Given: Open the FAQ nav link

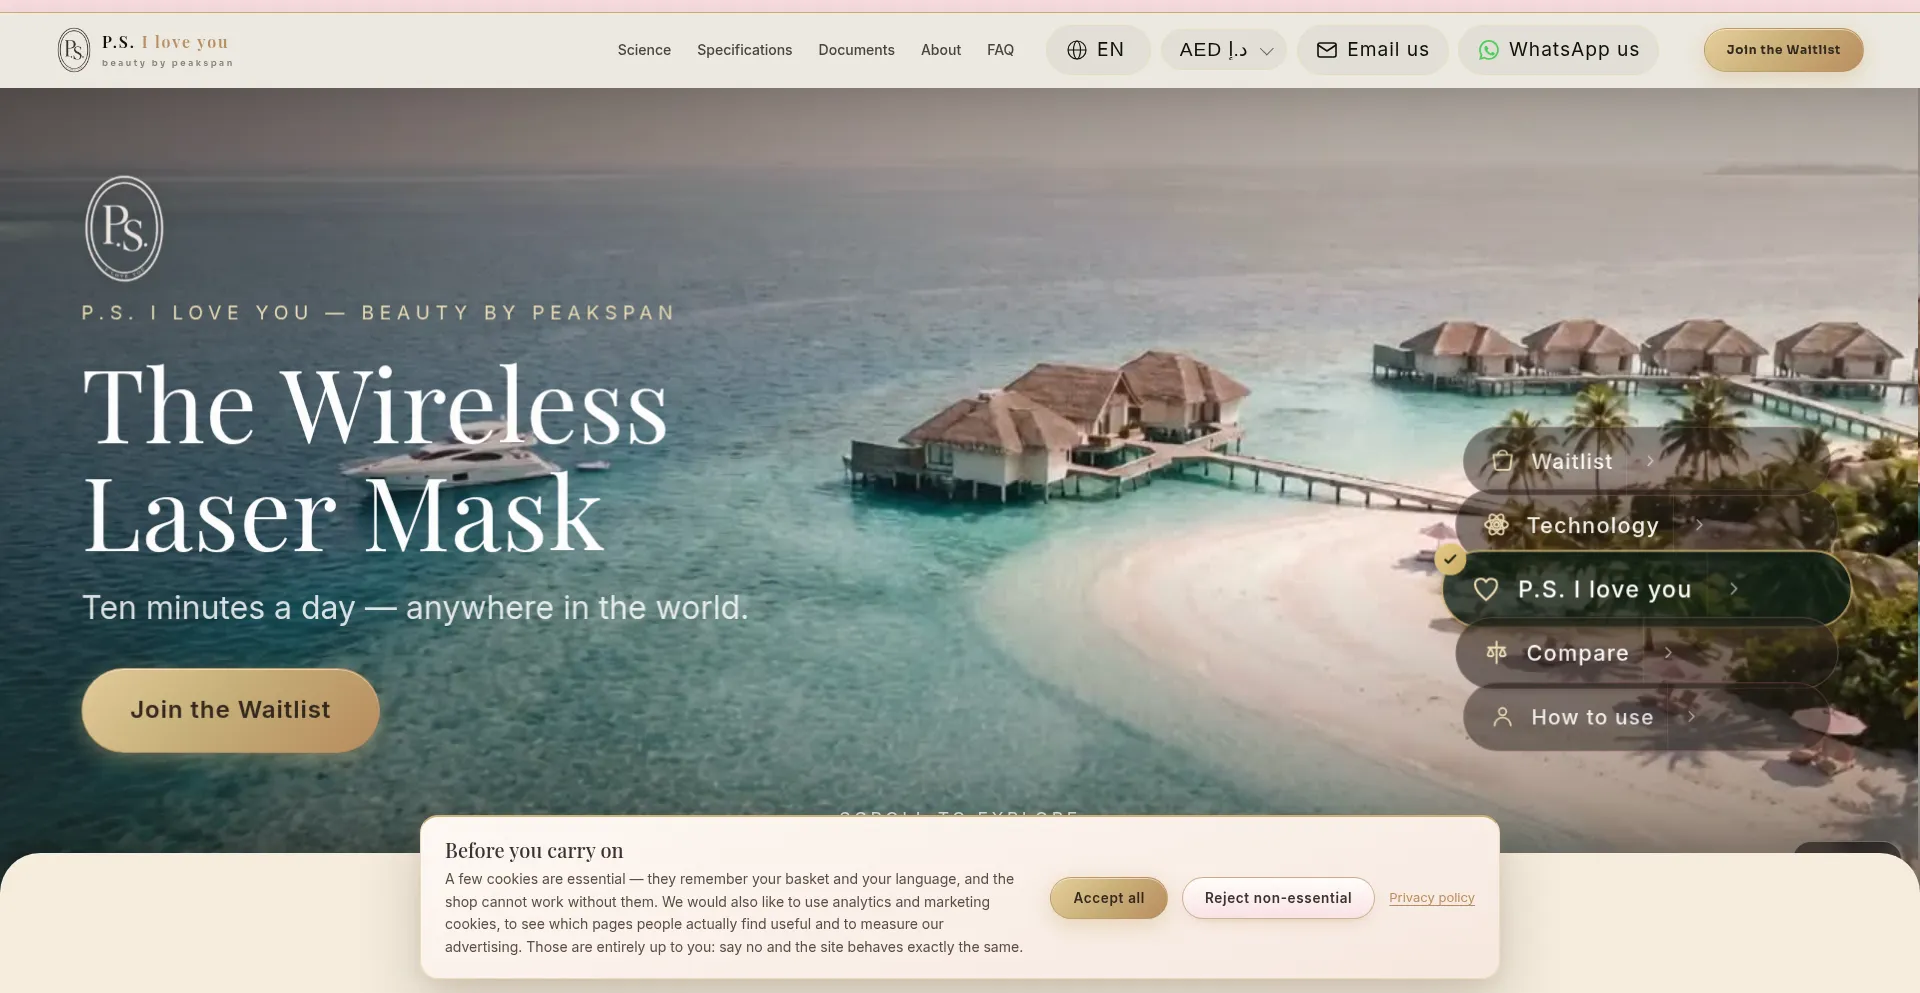Looking at the screenshot, I should (1000, 50).
